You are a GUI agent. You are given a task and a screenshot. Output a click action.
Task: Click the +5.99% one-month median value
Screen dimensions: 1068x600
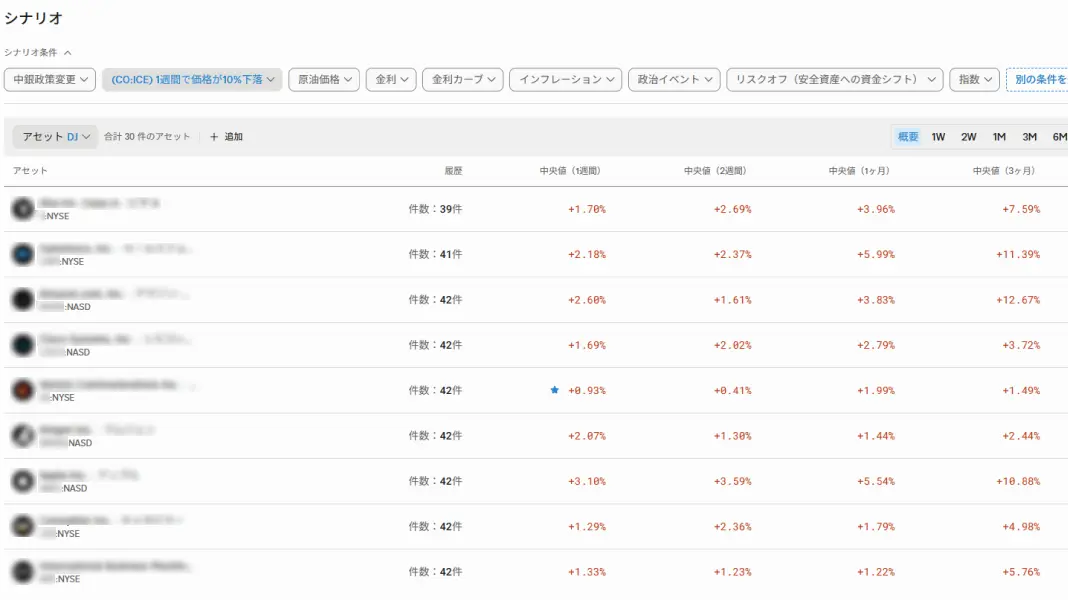coord(876,254)
